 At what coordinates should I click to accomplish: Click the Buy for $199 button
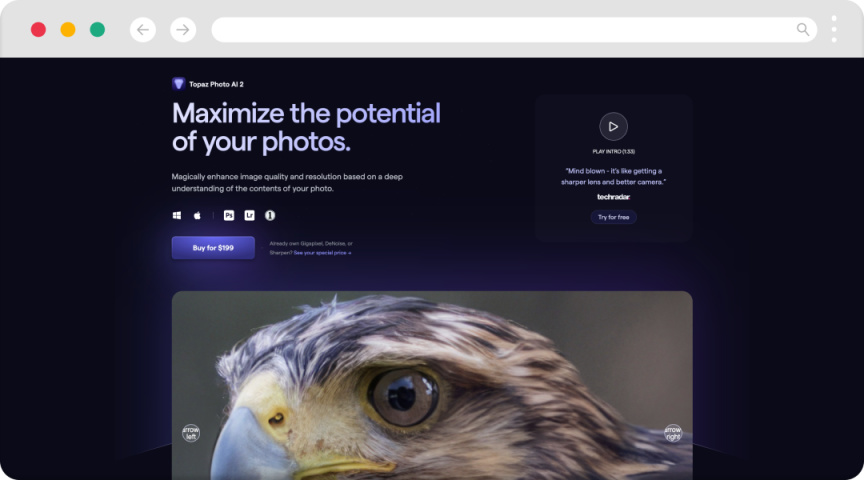click(213, 248)
